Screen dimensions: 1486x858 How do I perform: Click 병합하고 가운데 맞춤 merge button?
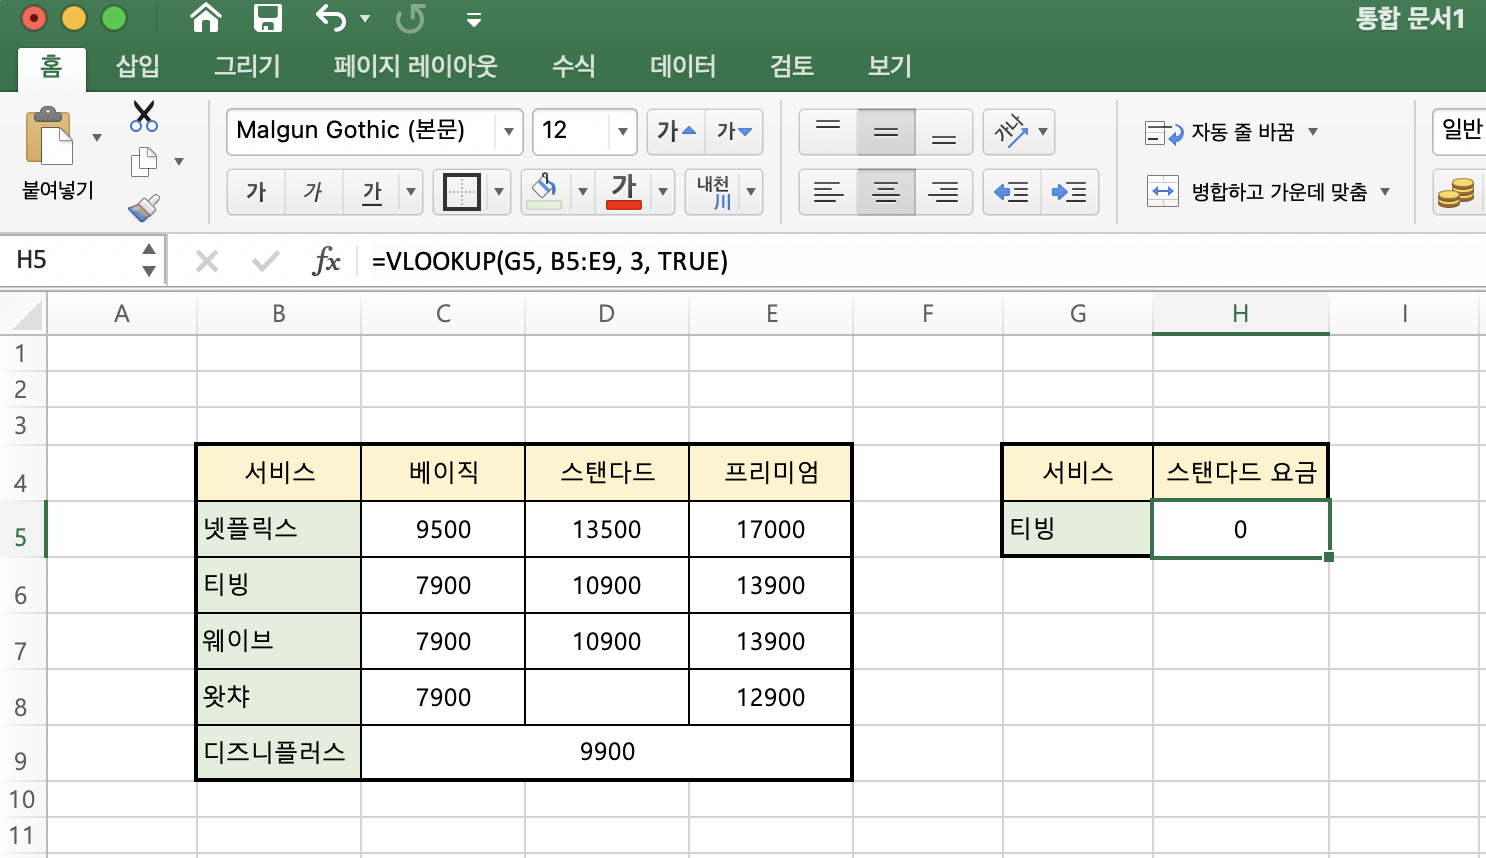click(x=1257, y=192)
